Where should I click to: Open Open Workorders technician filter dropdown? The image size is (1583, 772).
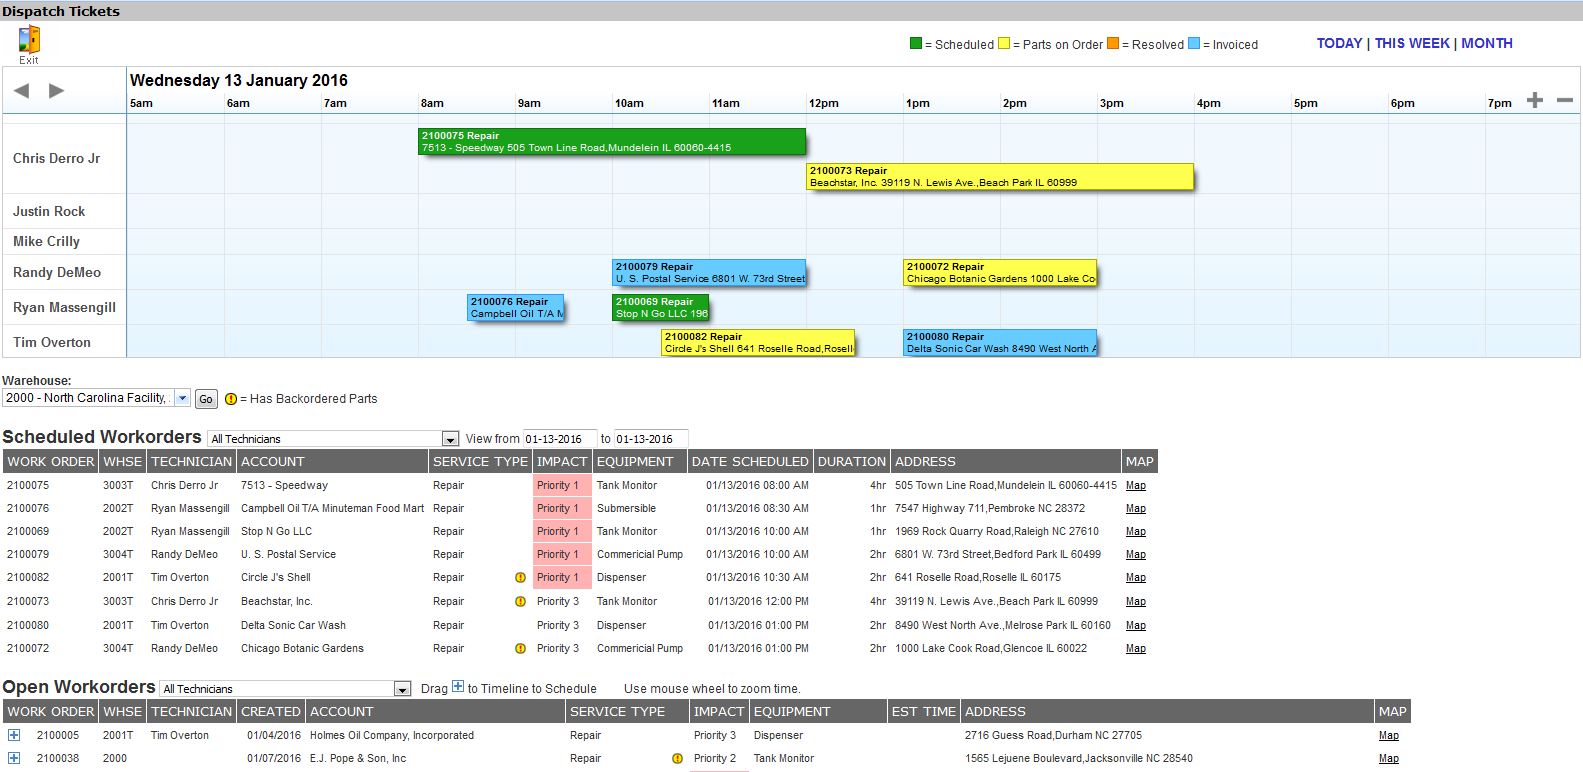click(x=286, y=689)
